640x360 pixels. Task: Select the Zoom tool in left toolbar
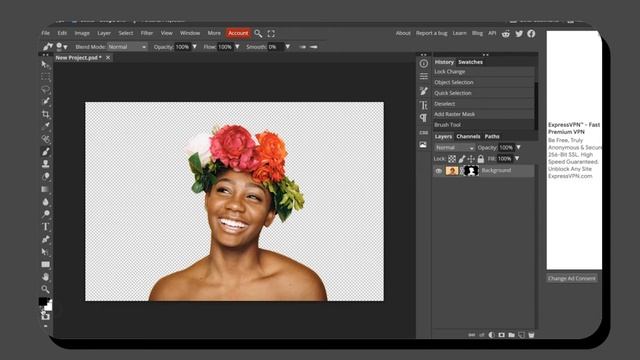(x=45, y=289)
